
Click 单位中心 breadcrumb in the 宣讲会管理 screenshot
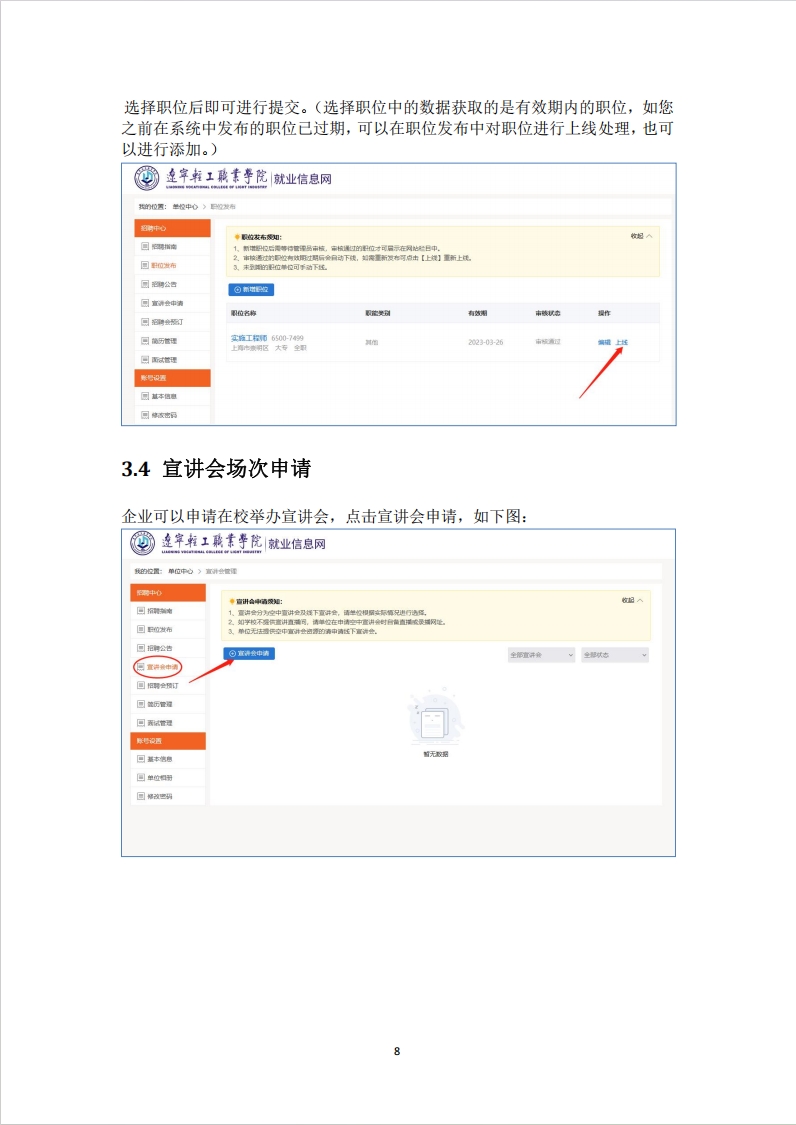[x=181, y=571]
